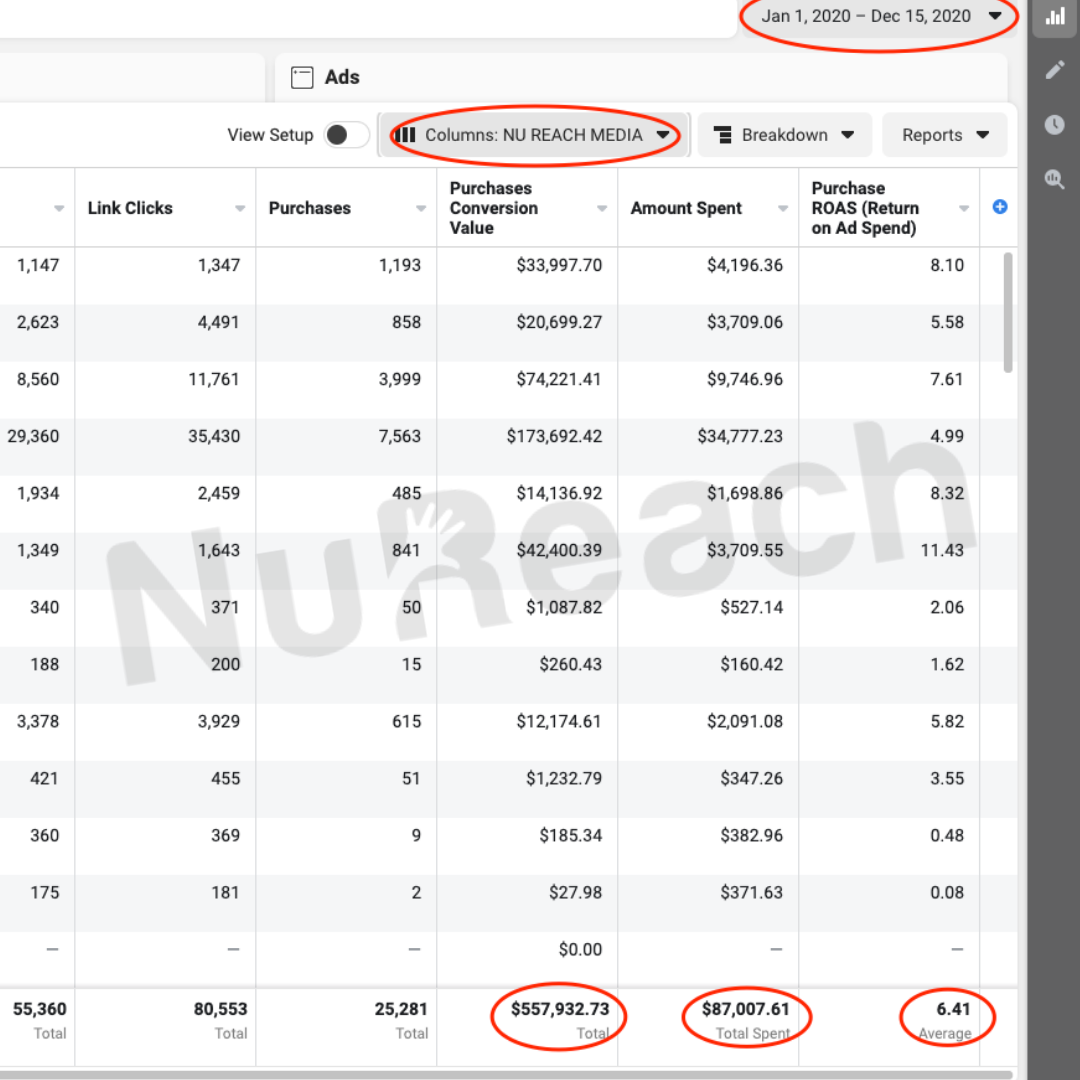Click the columns bars icon beside NU REACH MEDIA
1080x1080 pixels.
click(x=405, y=135)
